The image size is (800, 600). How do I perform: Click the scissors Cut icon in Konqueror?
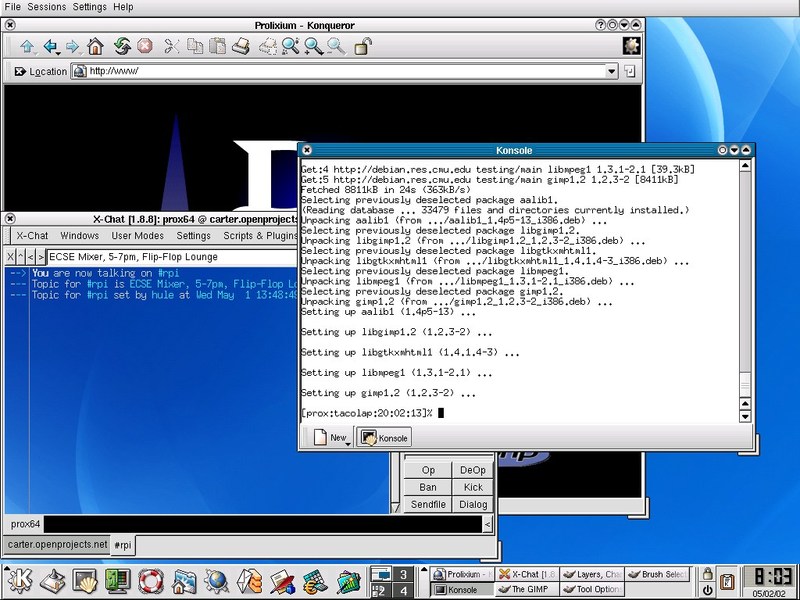click(172, 46)
